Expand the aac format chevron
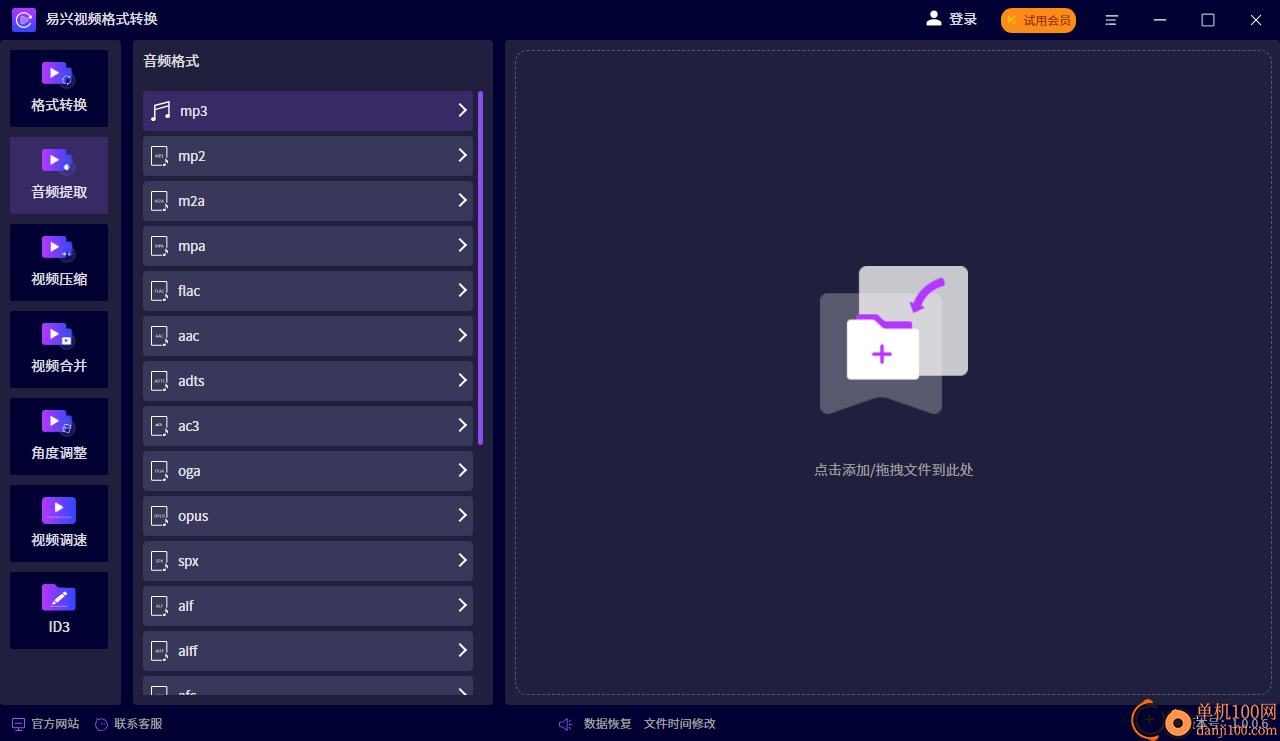 [x=462, y=335]
